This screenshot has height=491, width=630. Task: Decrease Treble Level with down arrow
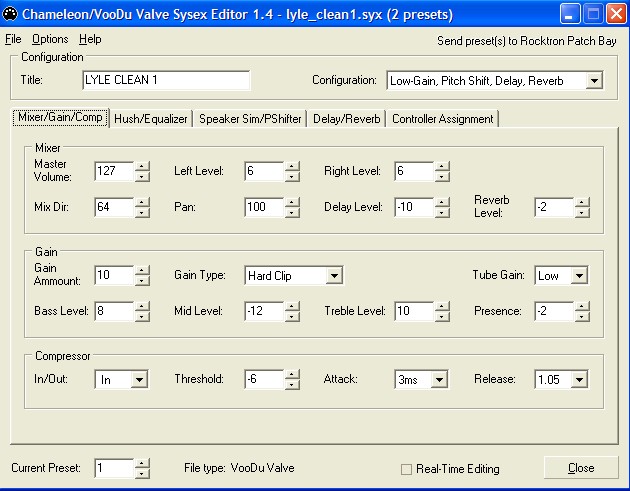pyautogui.click(x=442, y=317)
